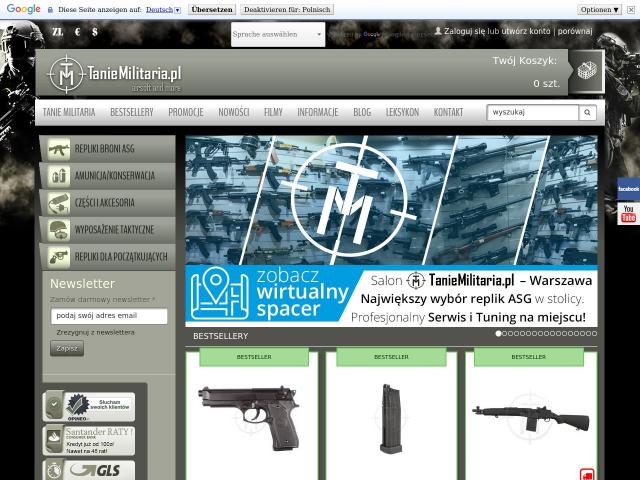
Task: Open the Leksykon menu item
Action: [x=402, y=112]
